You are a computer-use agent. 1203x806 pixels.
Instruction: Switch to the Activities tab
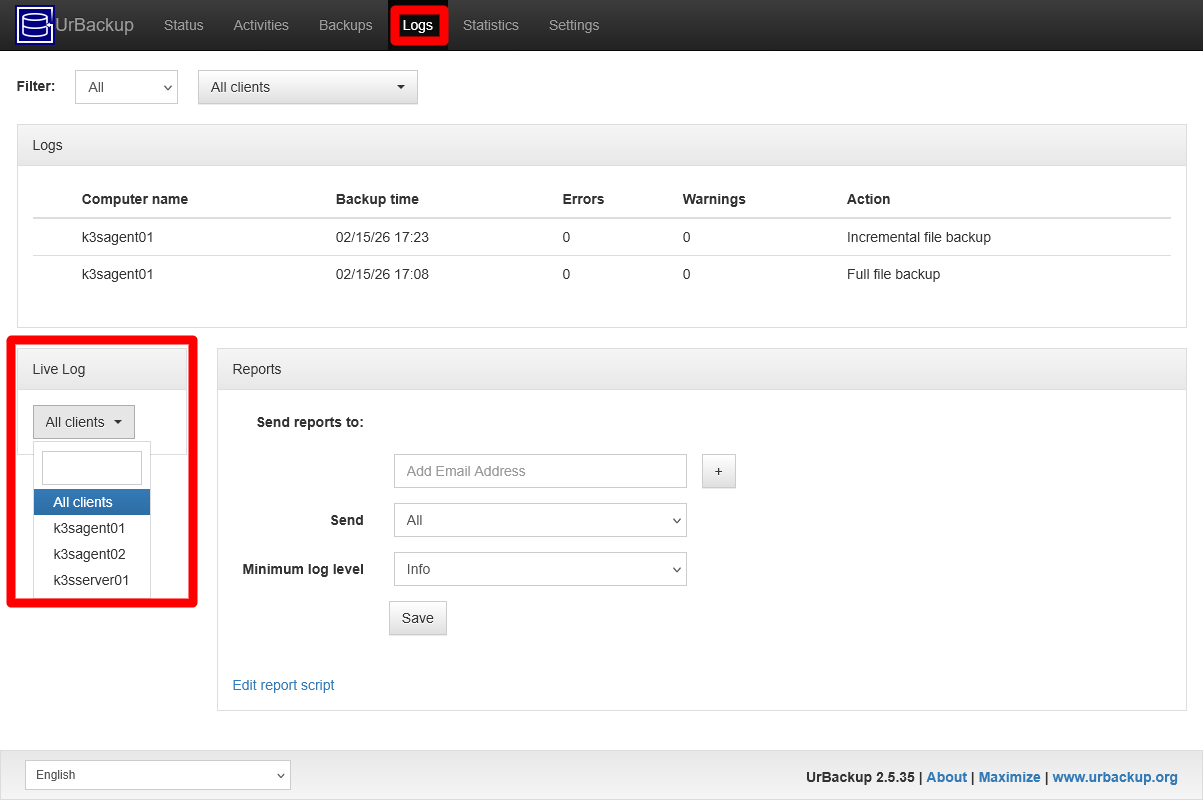tap(260, 25)
